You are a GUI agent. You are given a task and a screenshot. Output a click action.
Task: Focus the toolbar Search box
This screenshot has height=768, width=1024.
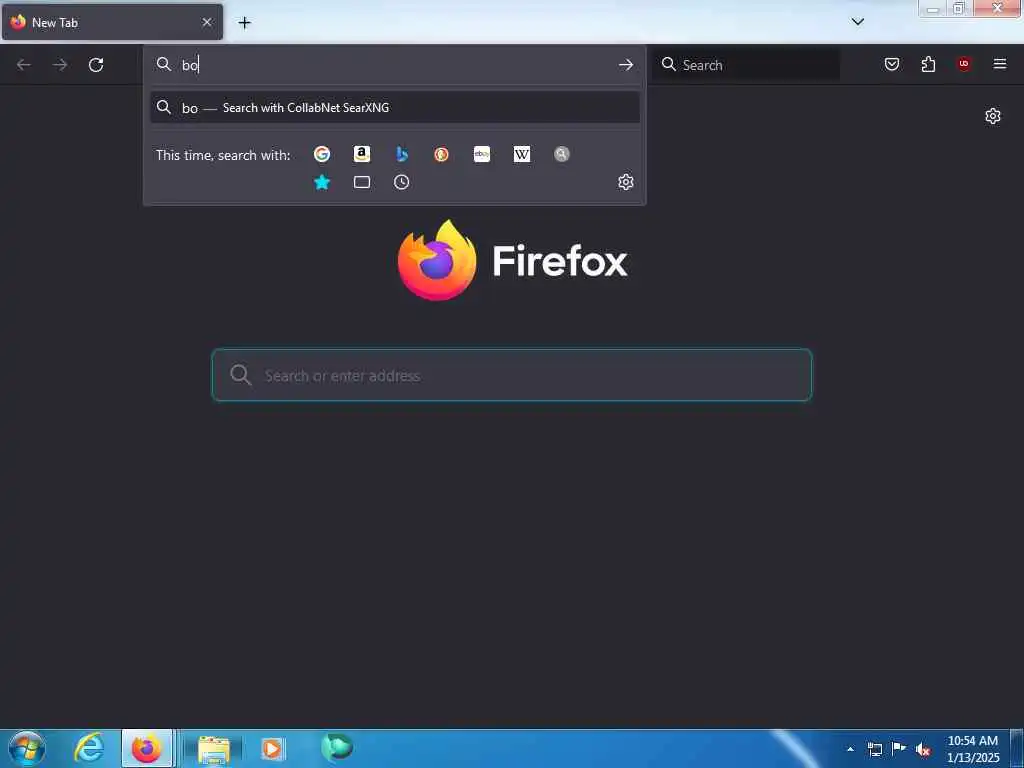(x=746, y=65)
